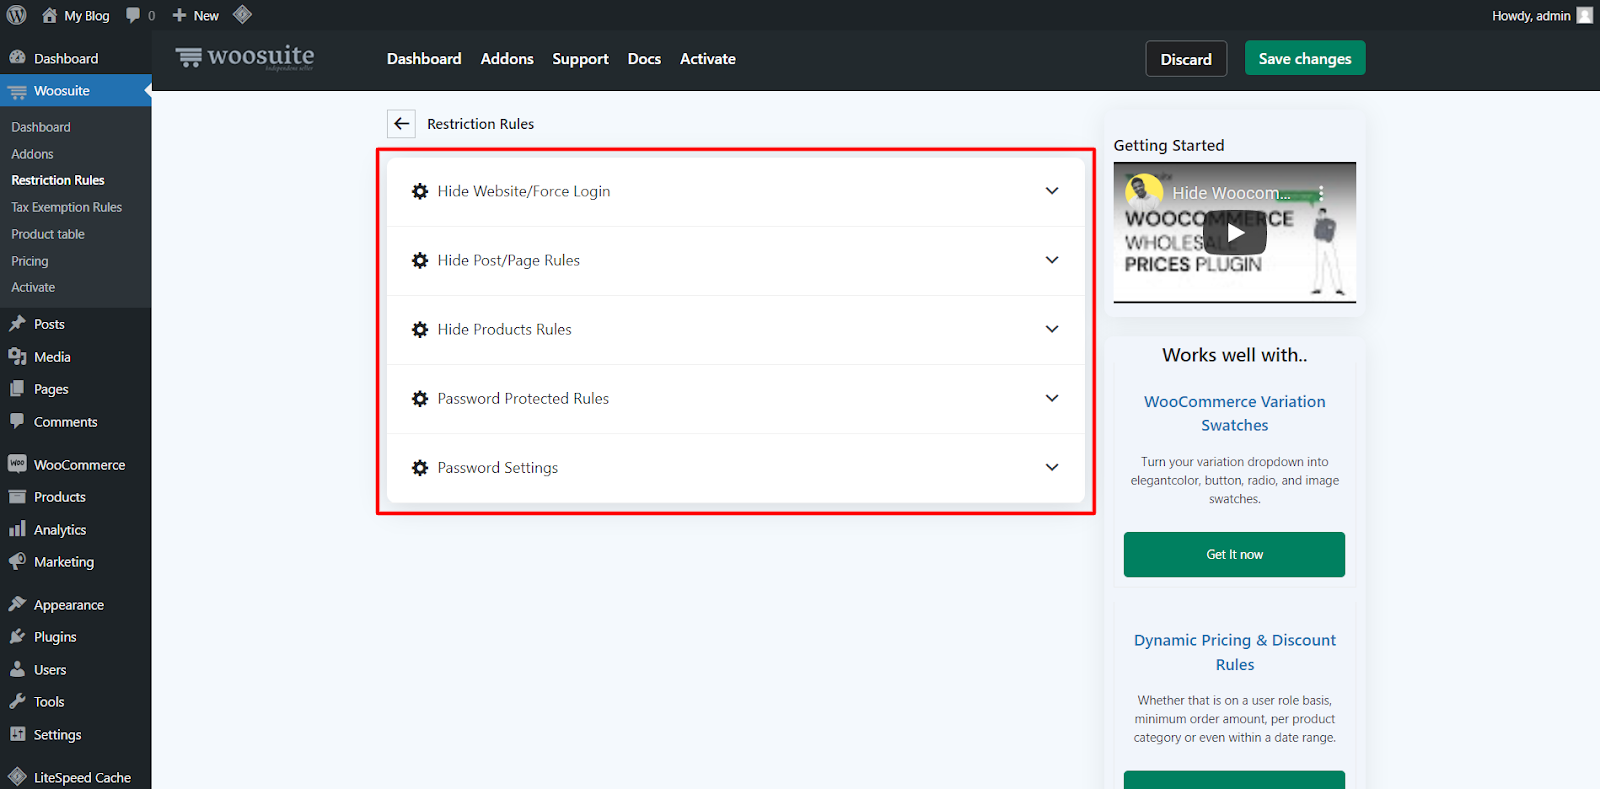This screenshot has height=789, width=1600.
Task: Play the Getting Started video
Action: tap(1235, 233)
